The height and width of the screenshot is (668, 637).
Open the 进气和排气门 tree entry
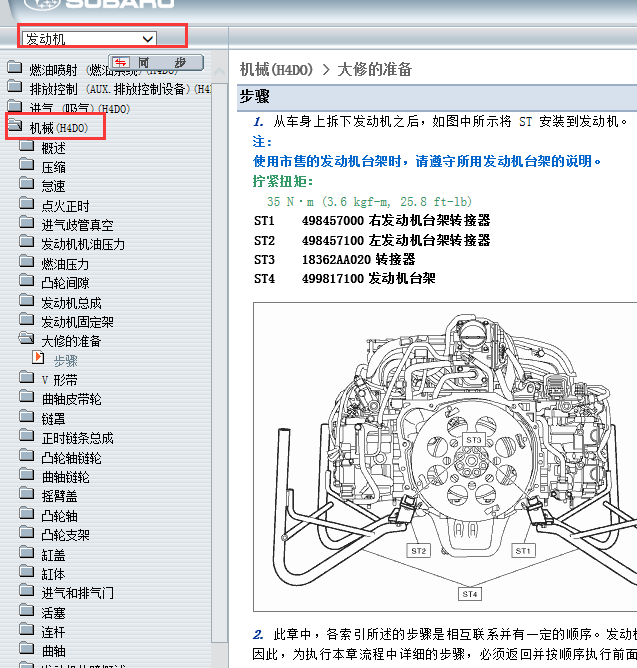[78, 593]
